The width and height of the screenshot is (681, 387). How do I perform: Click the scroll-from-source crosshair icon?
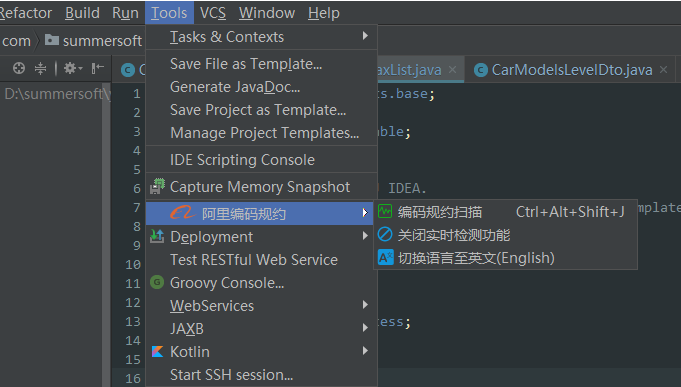tap(19, 68)
